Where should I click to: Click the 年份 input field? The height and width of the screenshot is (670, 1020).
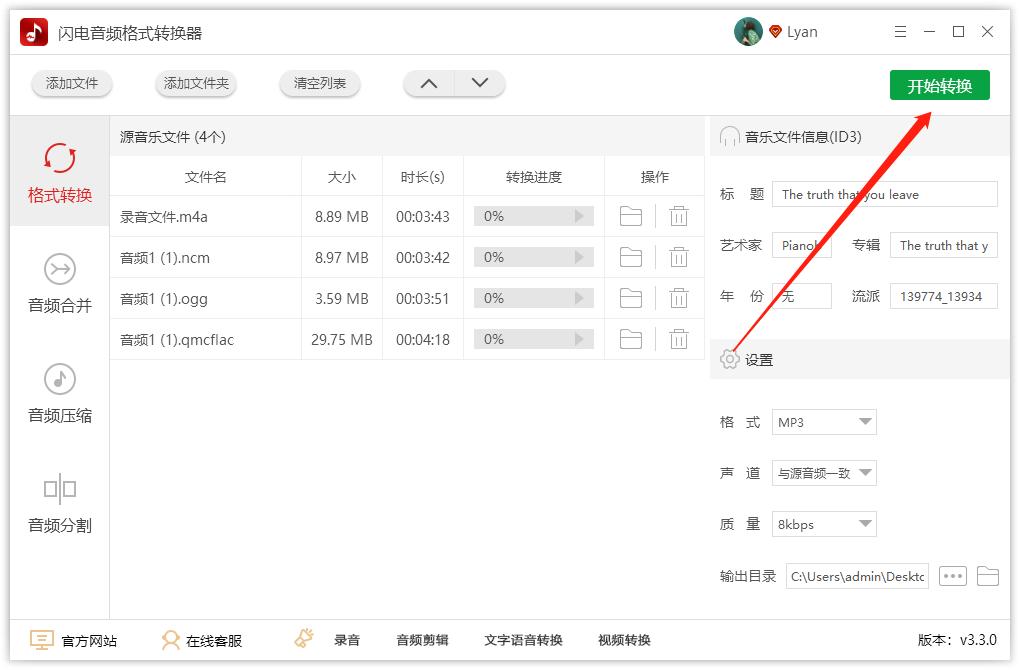coord(801,296)
